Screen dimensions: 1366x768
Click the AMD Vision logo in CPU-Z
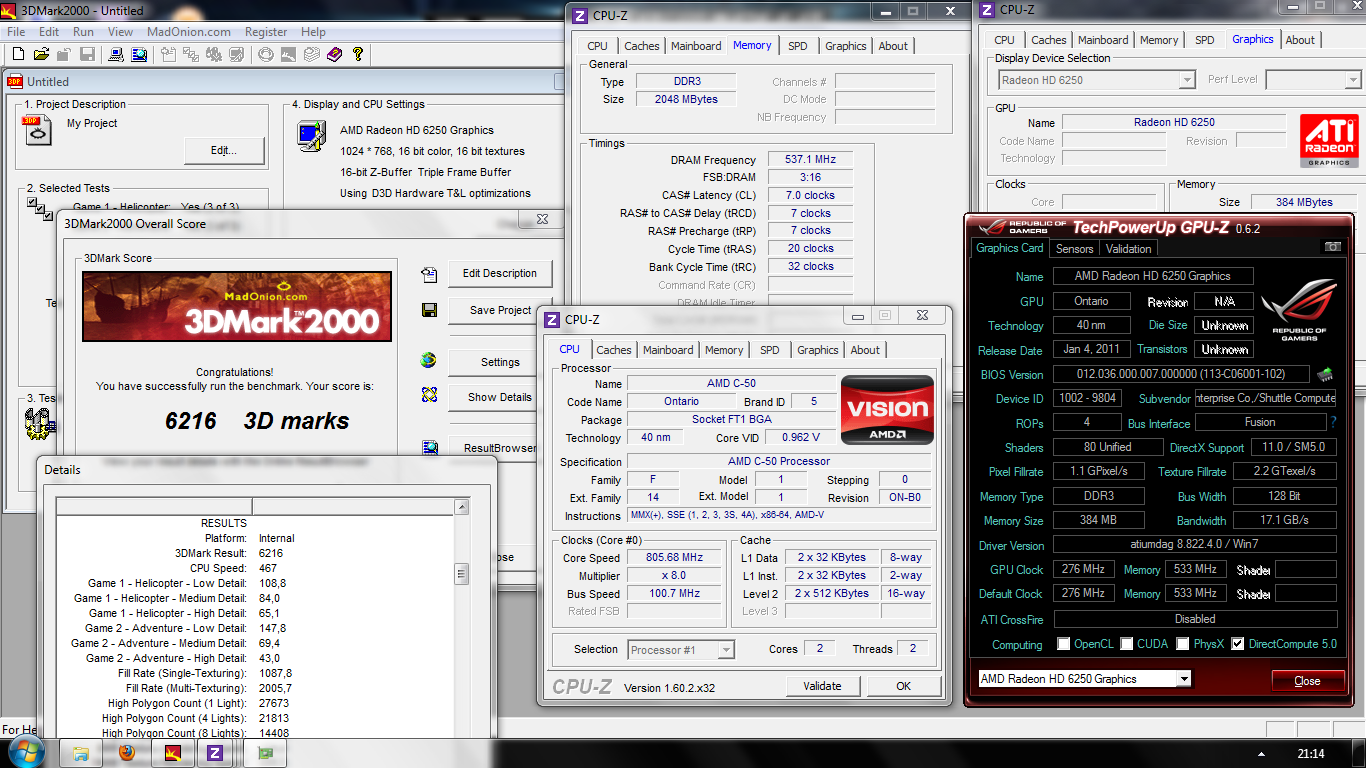tap(888, 410)
